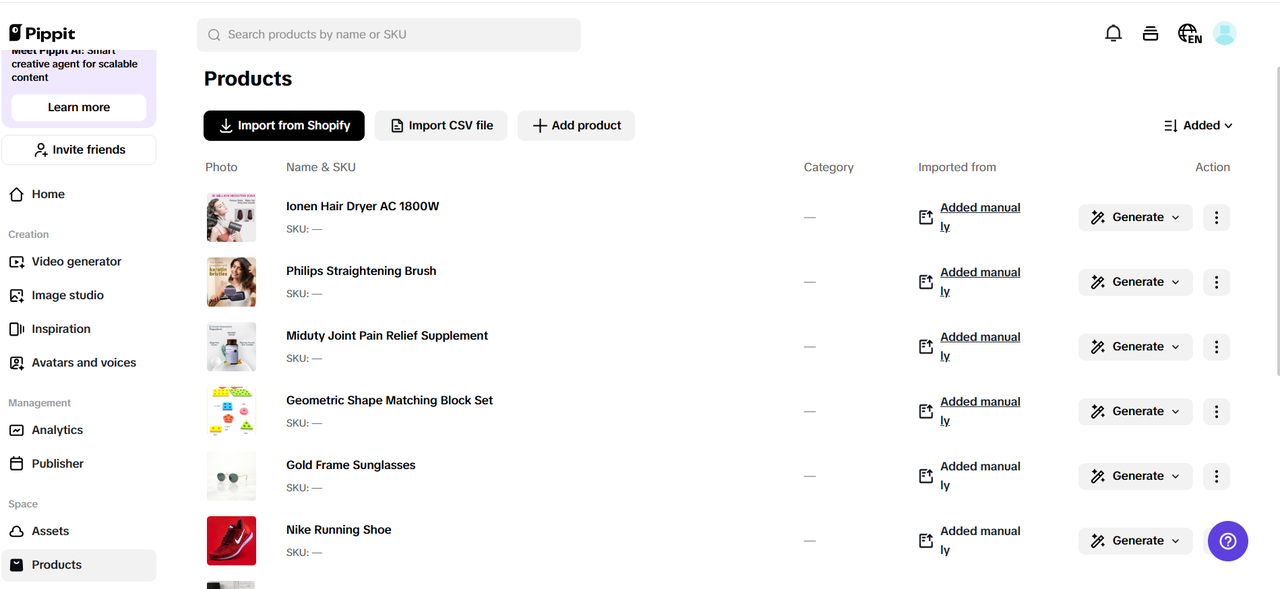Expand Generate options for Ionen Hair Dryer
Image resolution: width=1280 pixels, height=589 pixels.
[x=1175, y=217]
